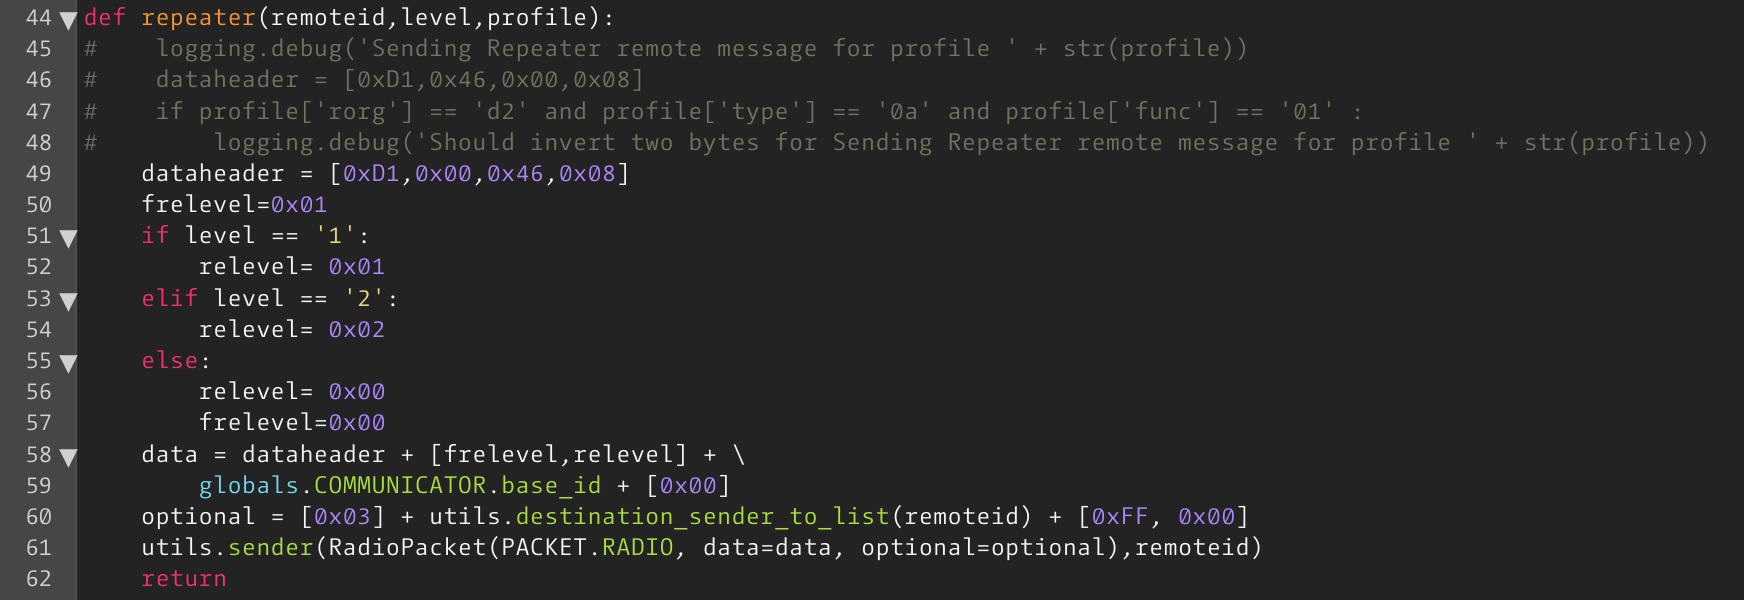Fold the multi-line data assignment at line 58
Image resolution: width=1744 pixels, height=600 pixels.
(68, 457)
